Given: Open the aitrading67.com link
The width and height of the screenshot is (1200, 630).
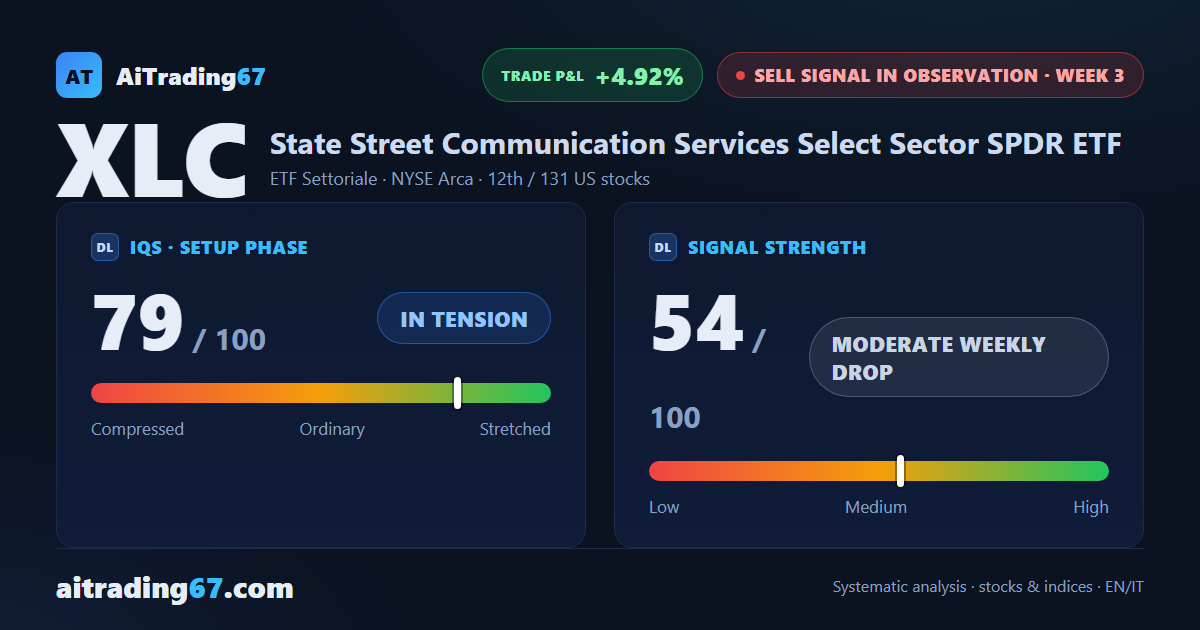Looking at the screenshot, I should pyautogui.click(x=175, y=588).
